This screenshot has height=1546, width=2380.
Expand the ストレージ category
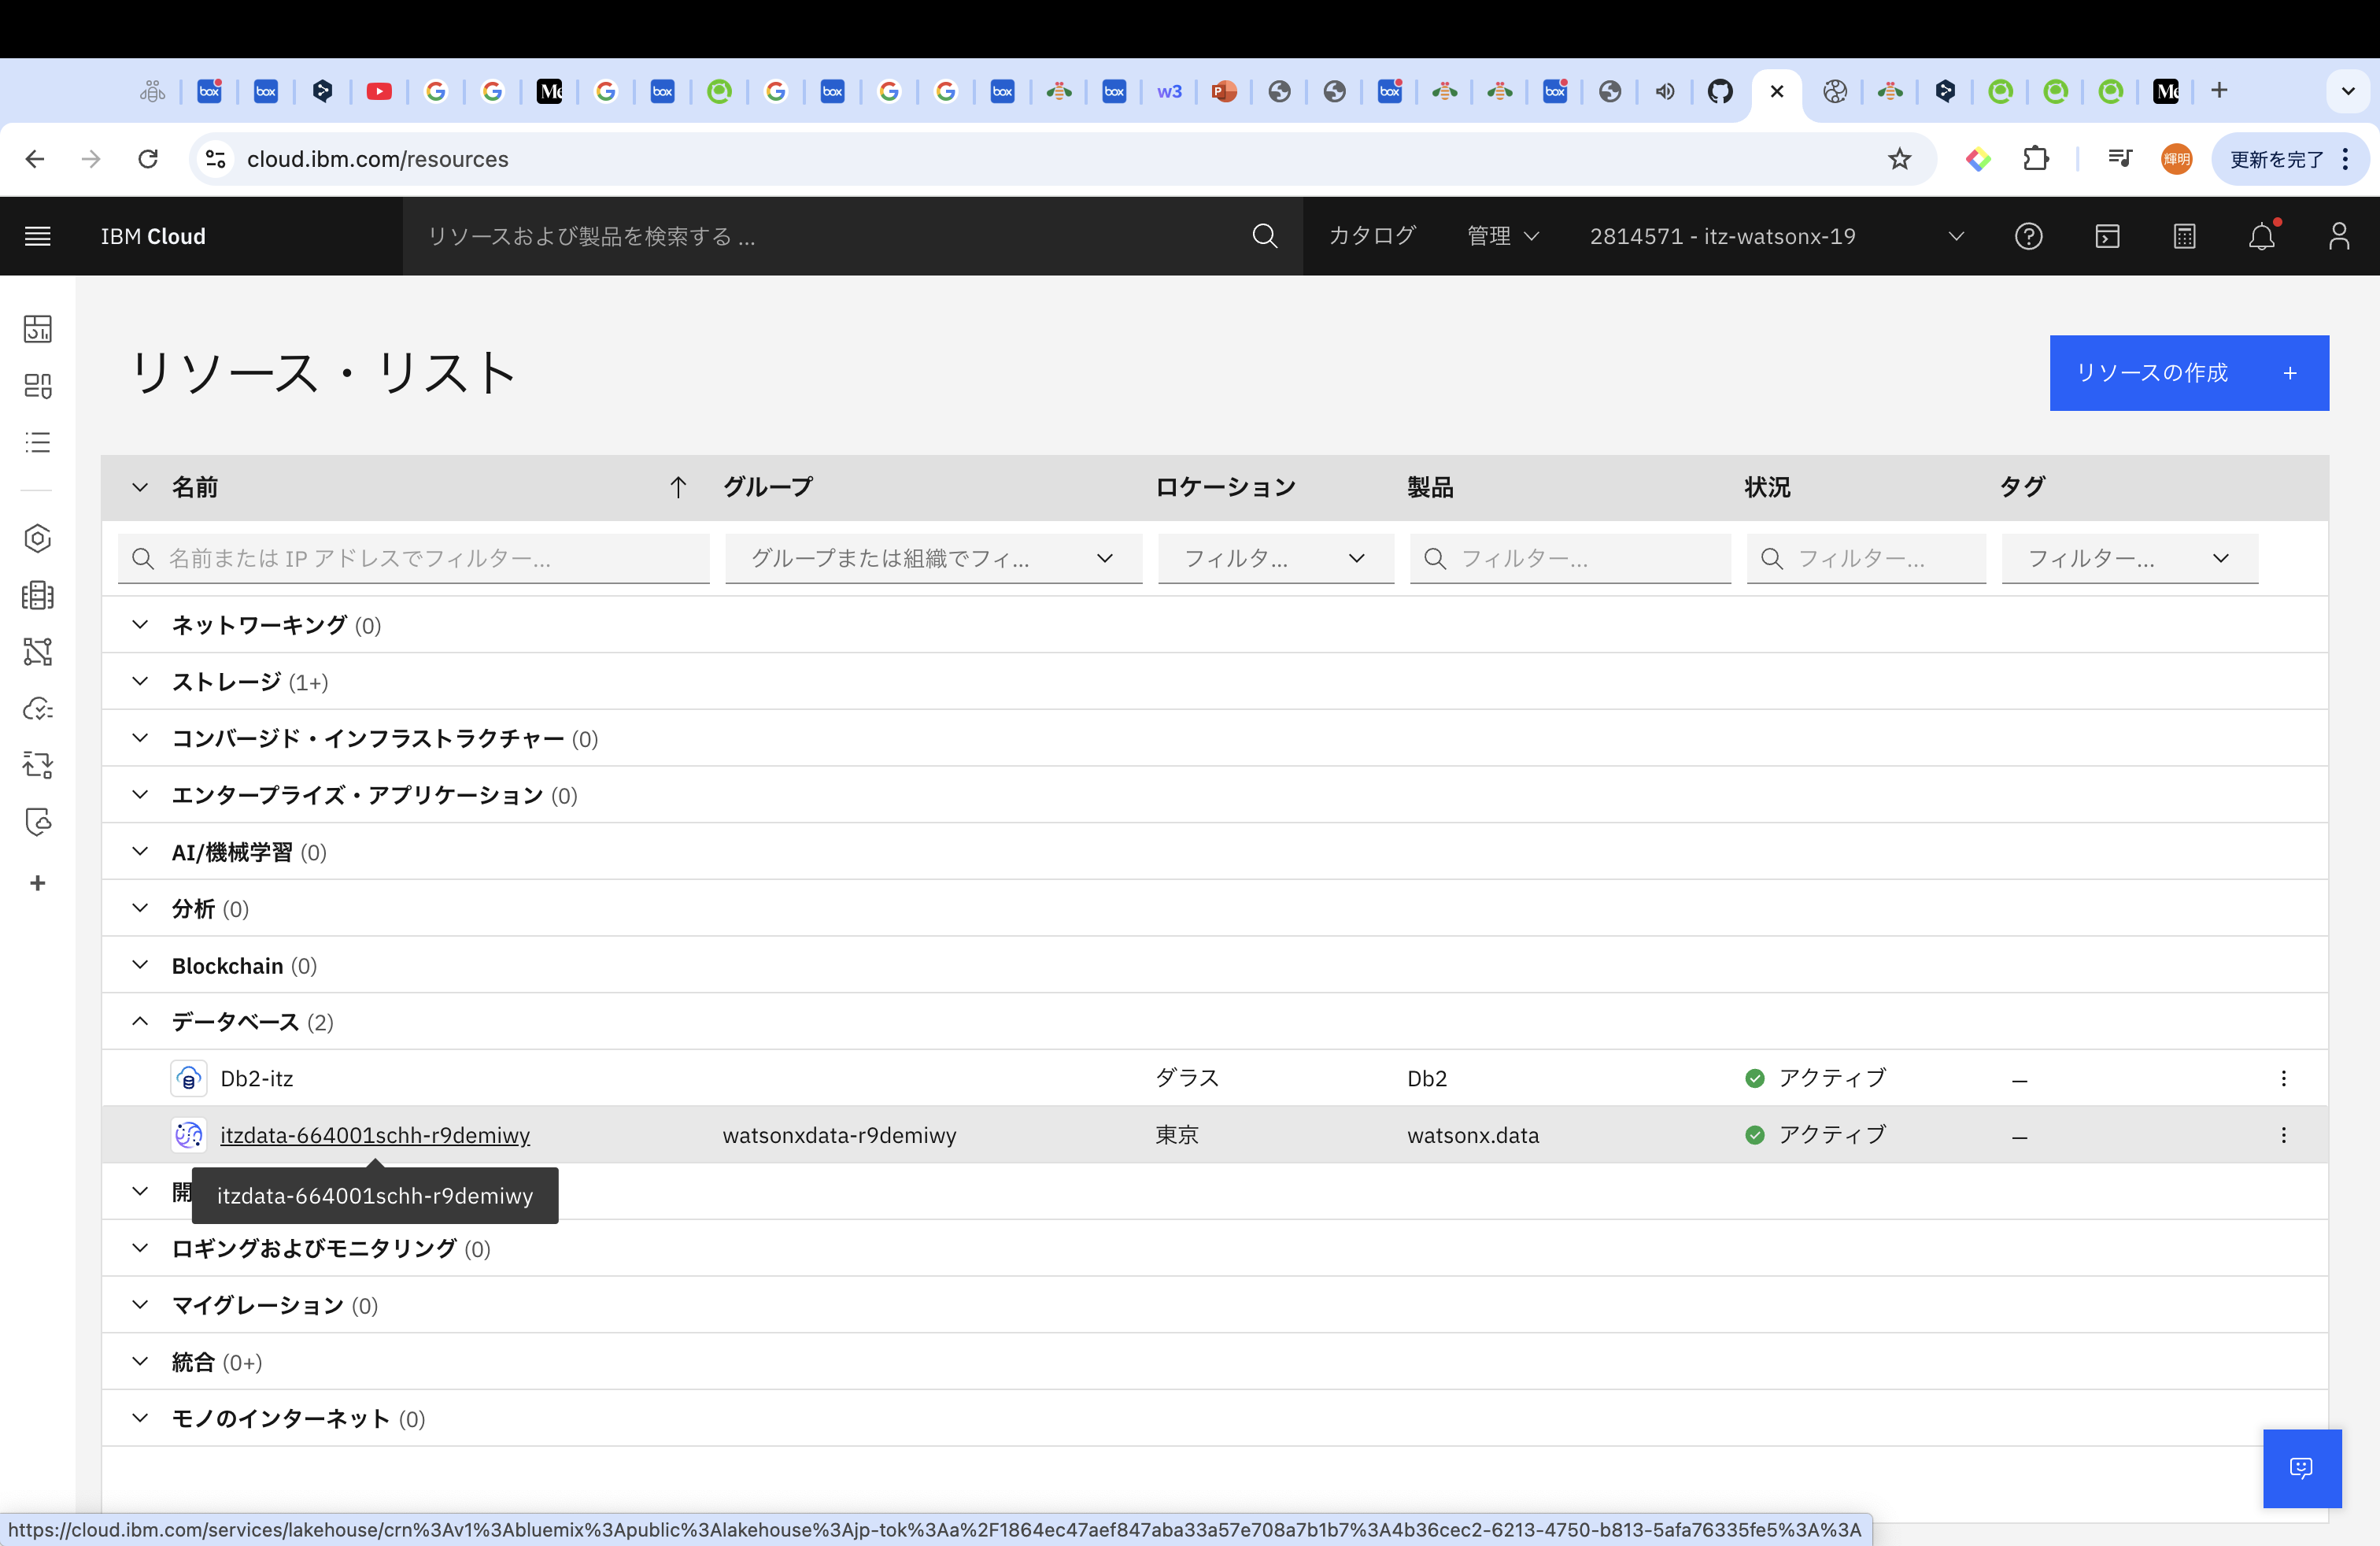(x=140, y=682)
